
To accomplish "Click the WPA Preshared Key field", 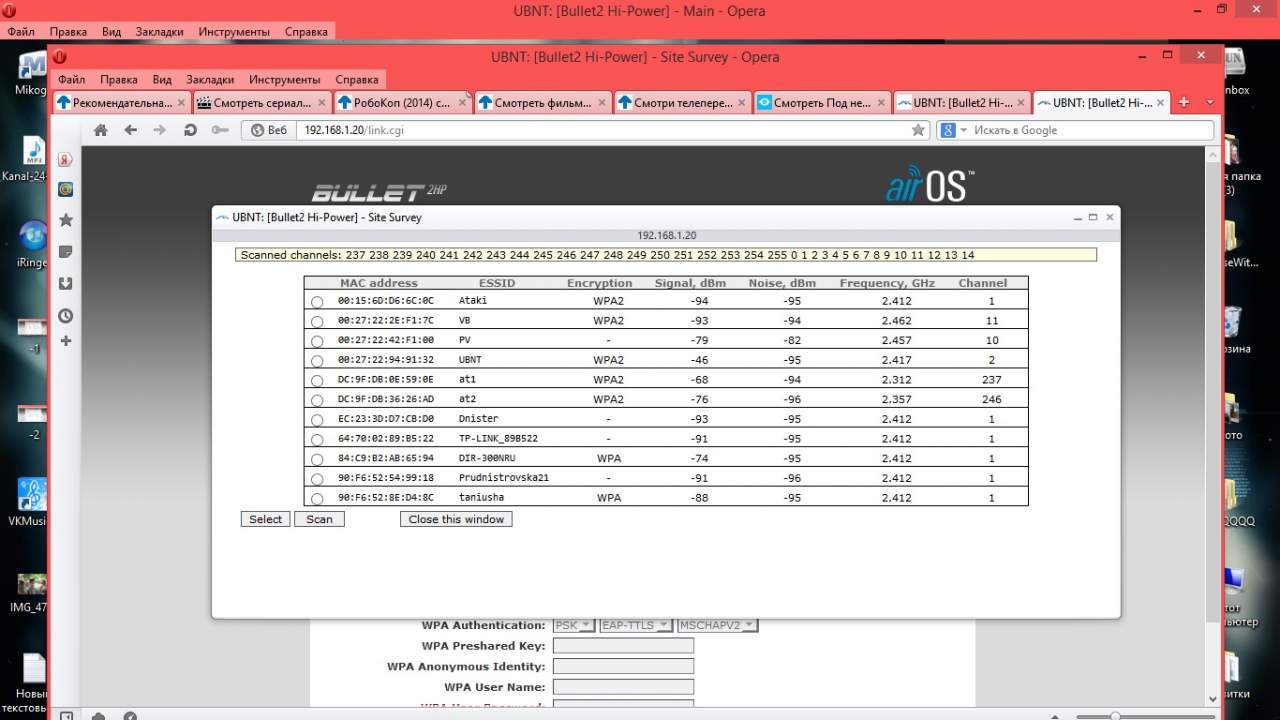I will point(623,646).
